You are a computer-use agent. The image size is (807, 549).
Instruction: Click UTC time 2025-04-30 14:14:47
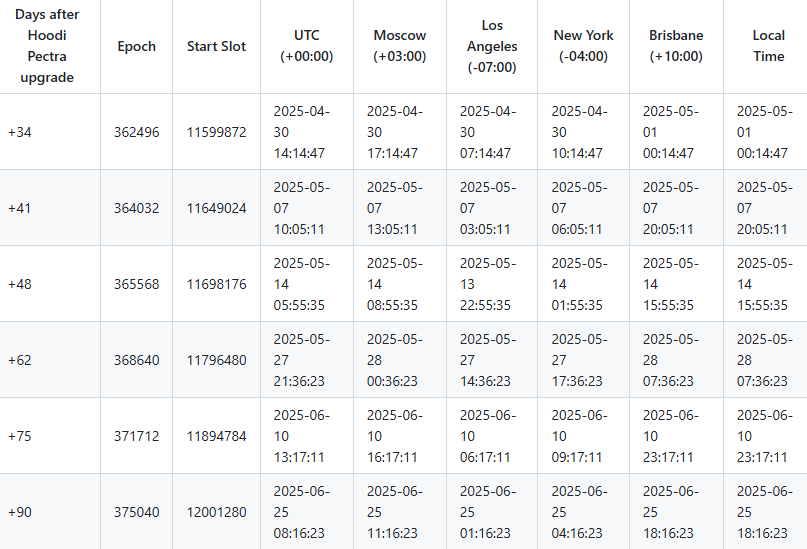pyautogui.click(x=303, y=132)
